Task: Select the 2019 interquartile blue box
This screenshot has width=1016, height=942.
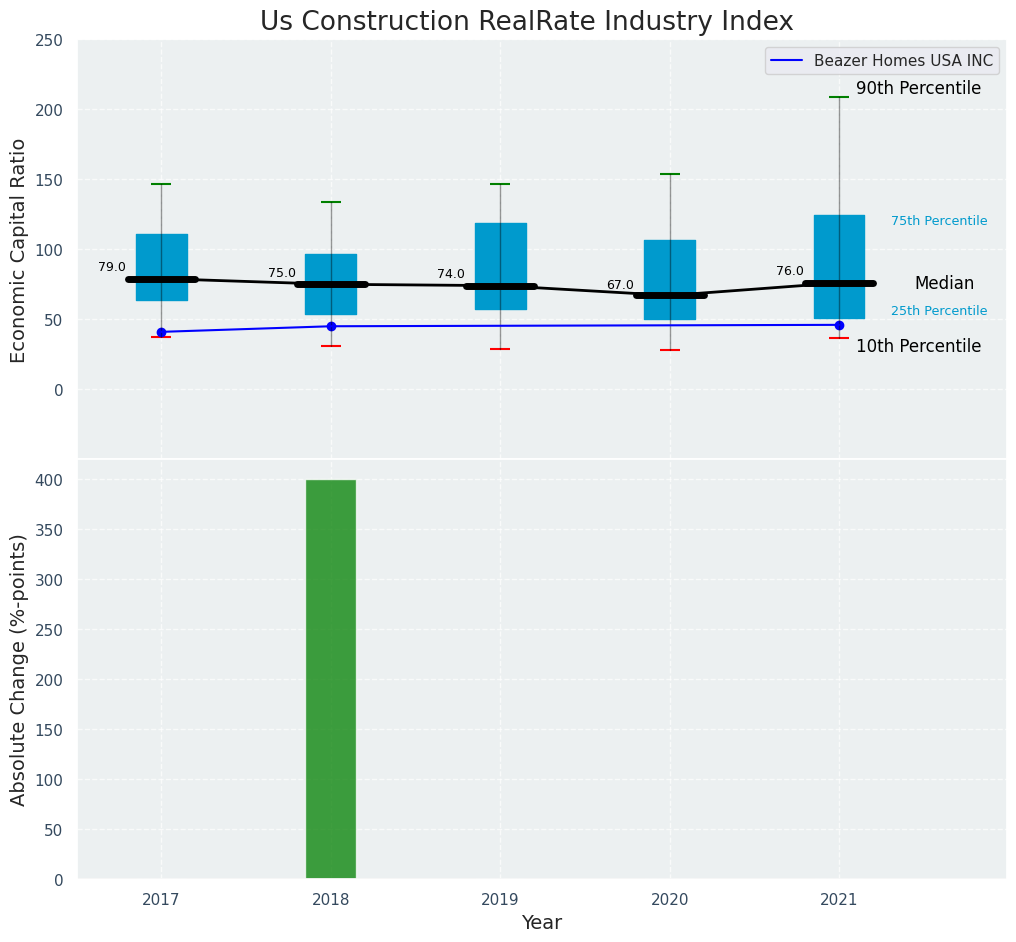Action: [500, 250]
